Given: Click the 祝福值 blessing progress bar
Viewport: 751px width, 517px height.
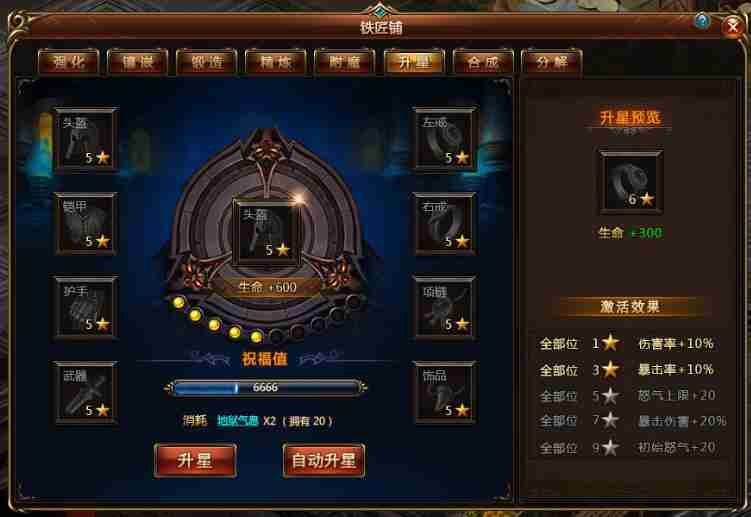Looking at the screenshot, I should (x=266, y=388).
